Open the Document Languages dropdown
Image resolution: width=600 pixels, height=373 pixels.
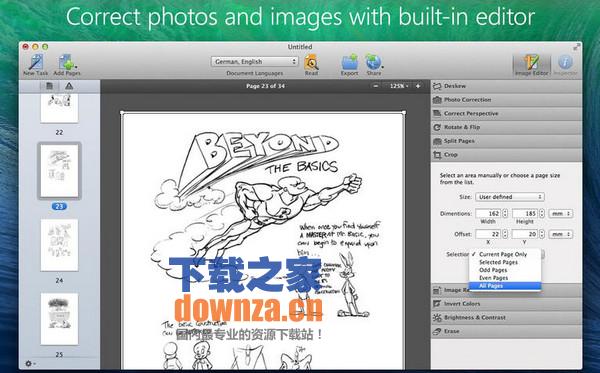point(254,61)
